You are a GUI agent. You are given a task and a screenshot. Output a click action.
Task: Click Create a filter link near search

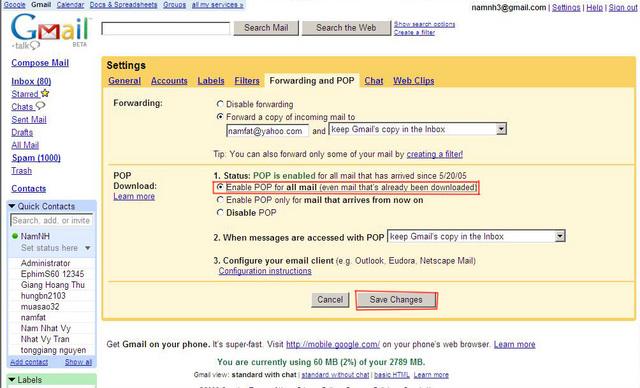(x=414, y=32)
